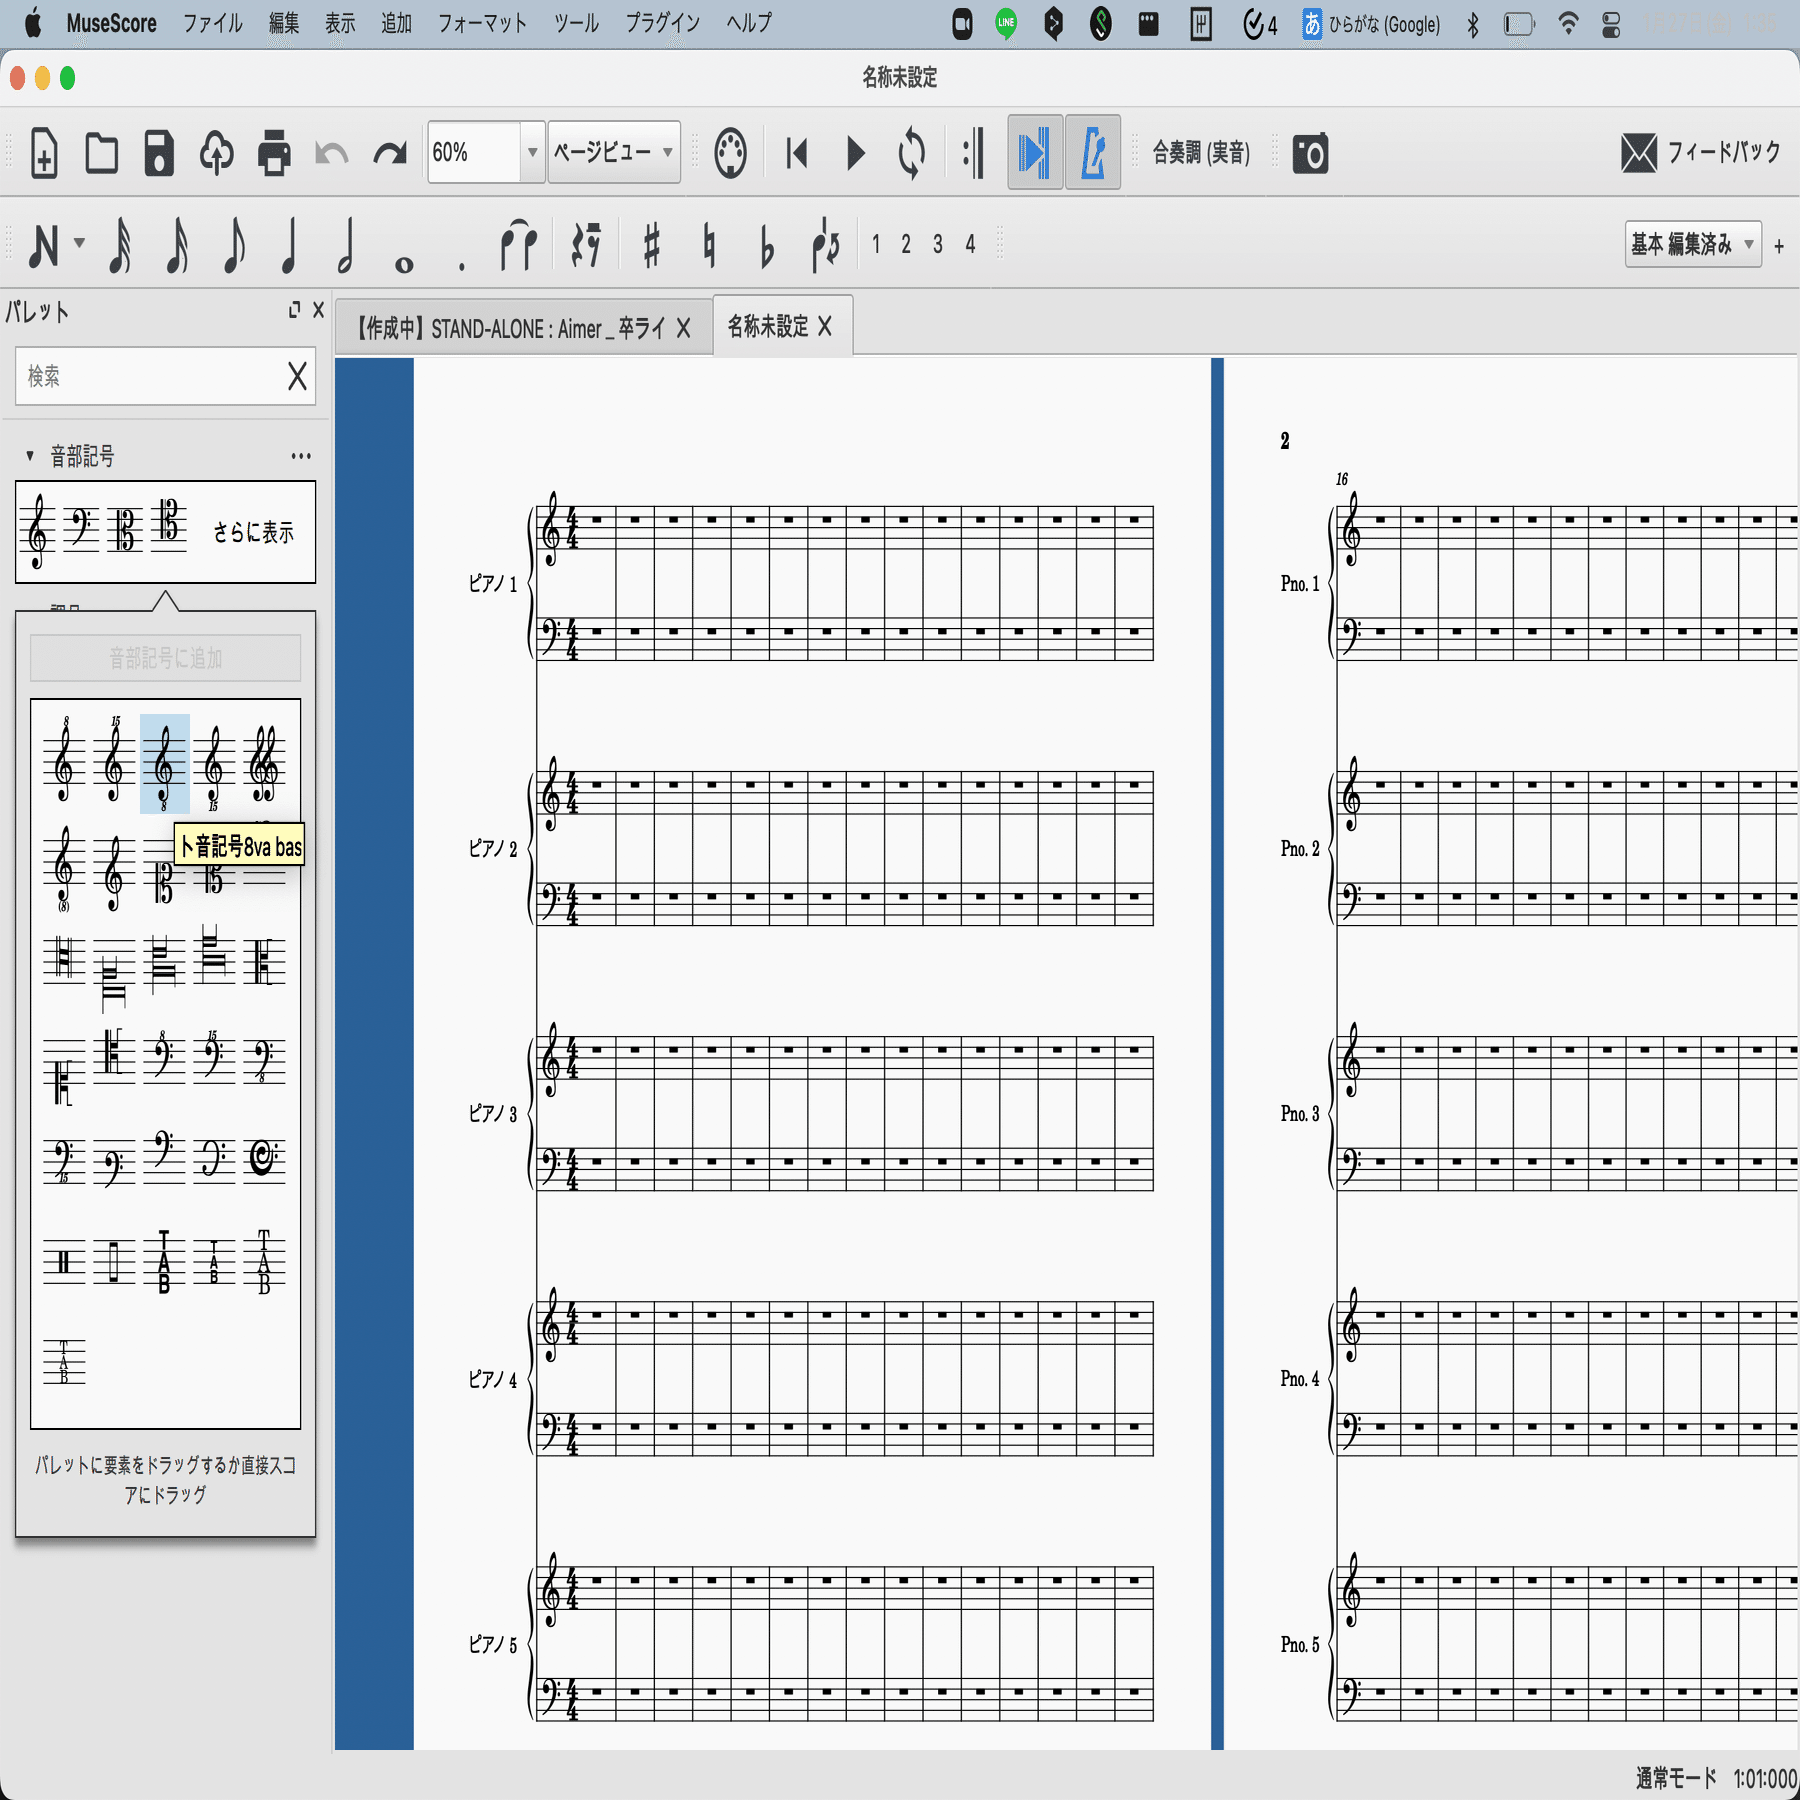Apply flat accidental
This screenshot has height=1800, width=1800.
[x=766, y=248]
